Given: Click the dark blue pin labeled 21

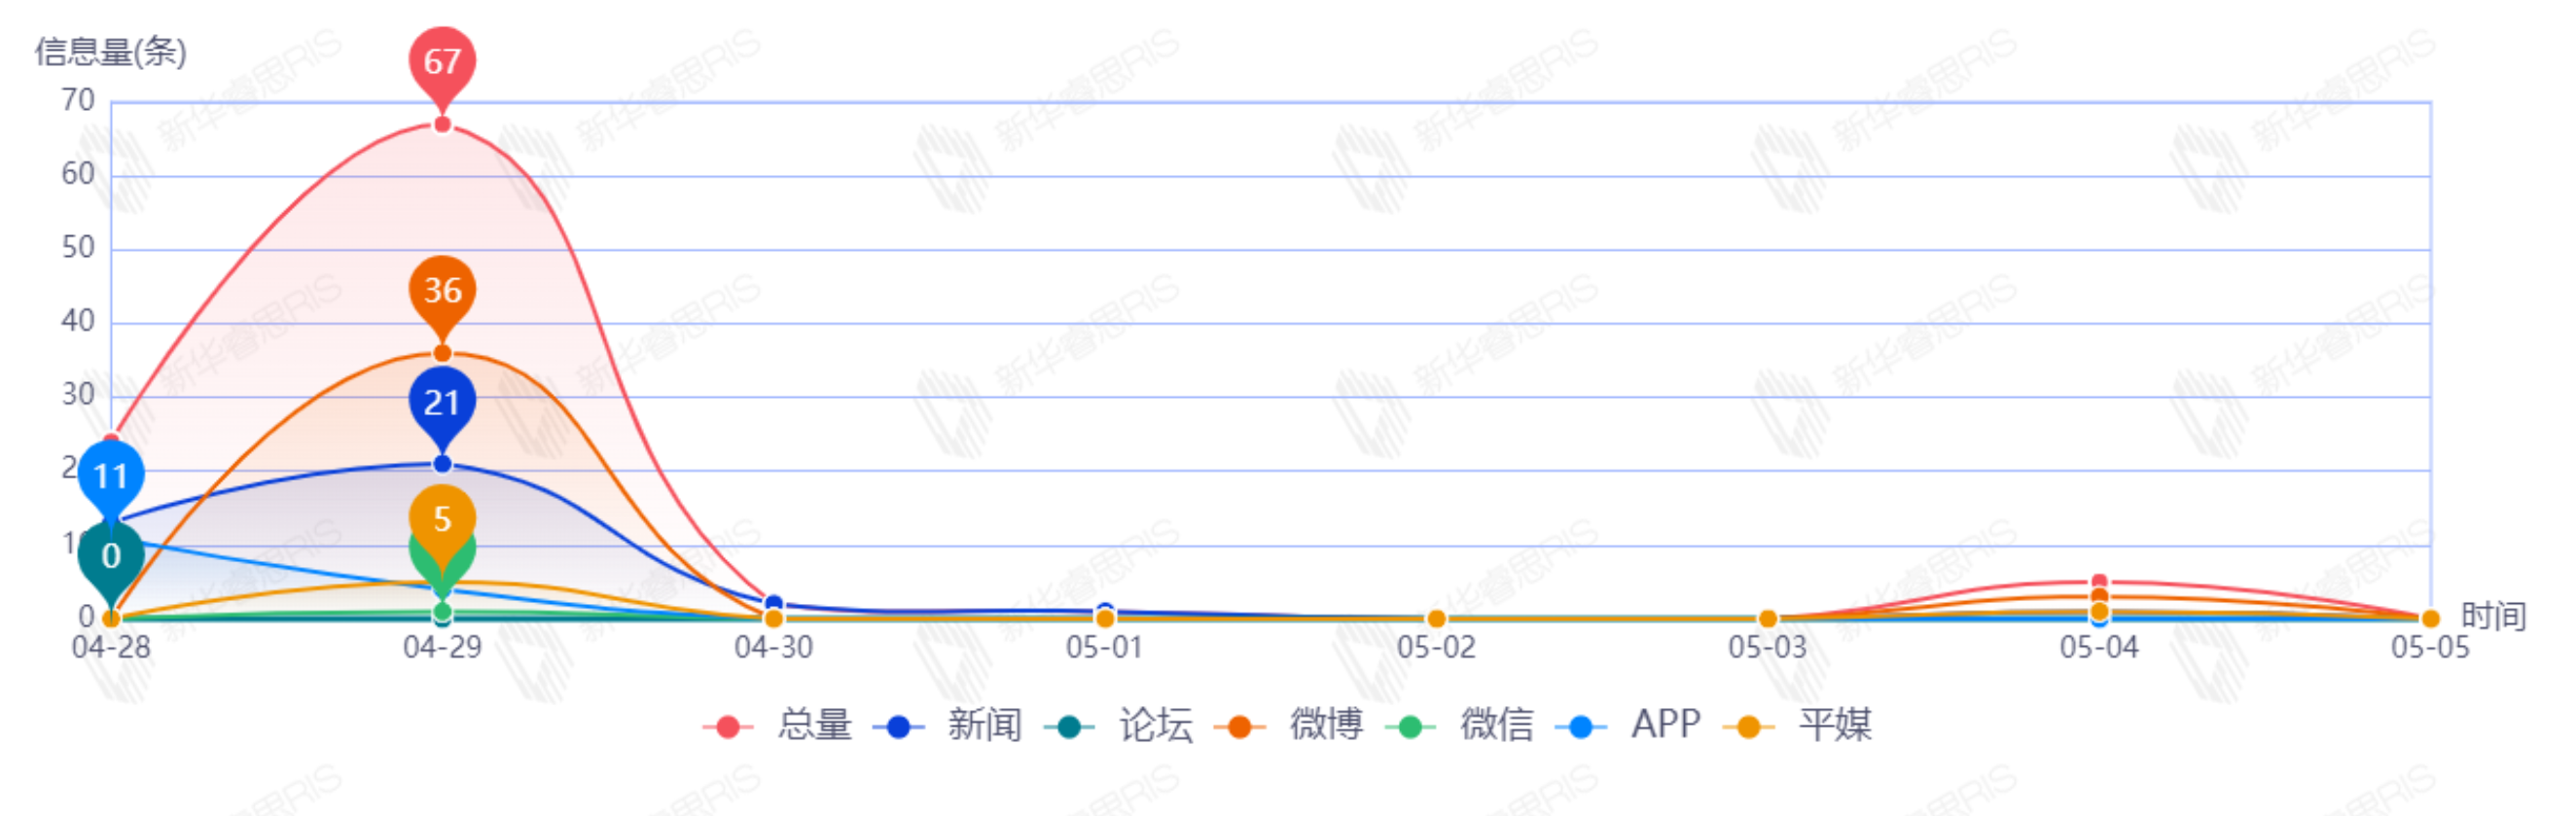Looking at the screenshot, I should (442, 402).
